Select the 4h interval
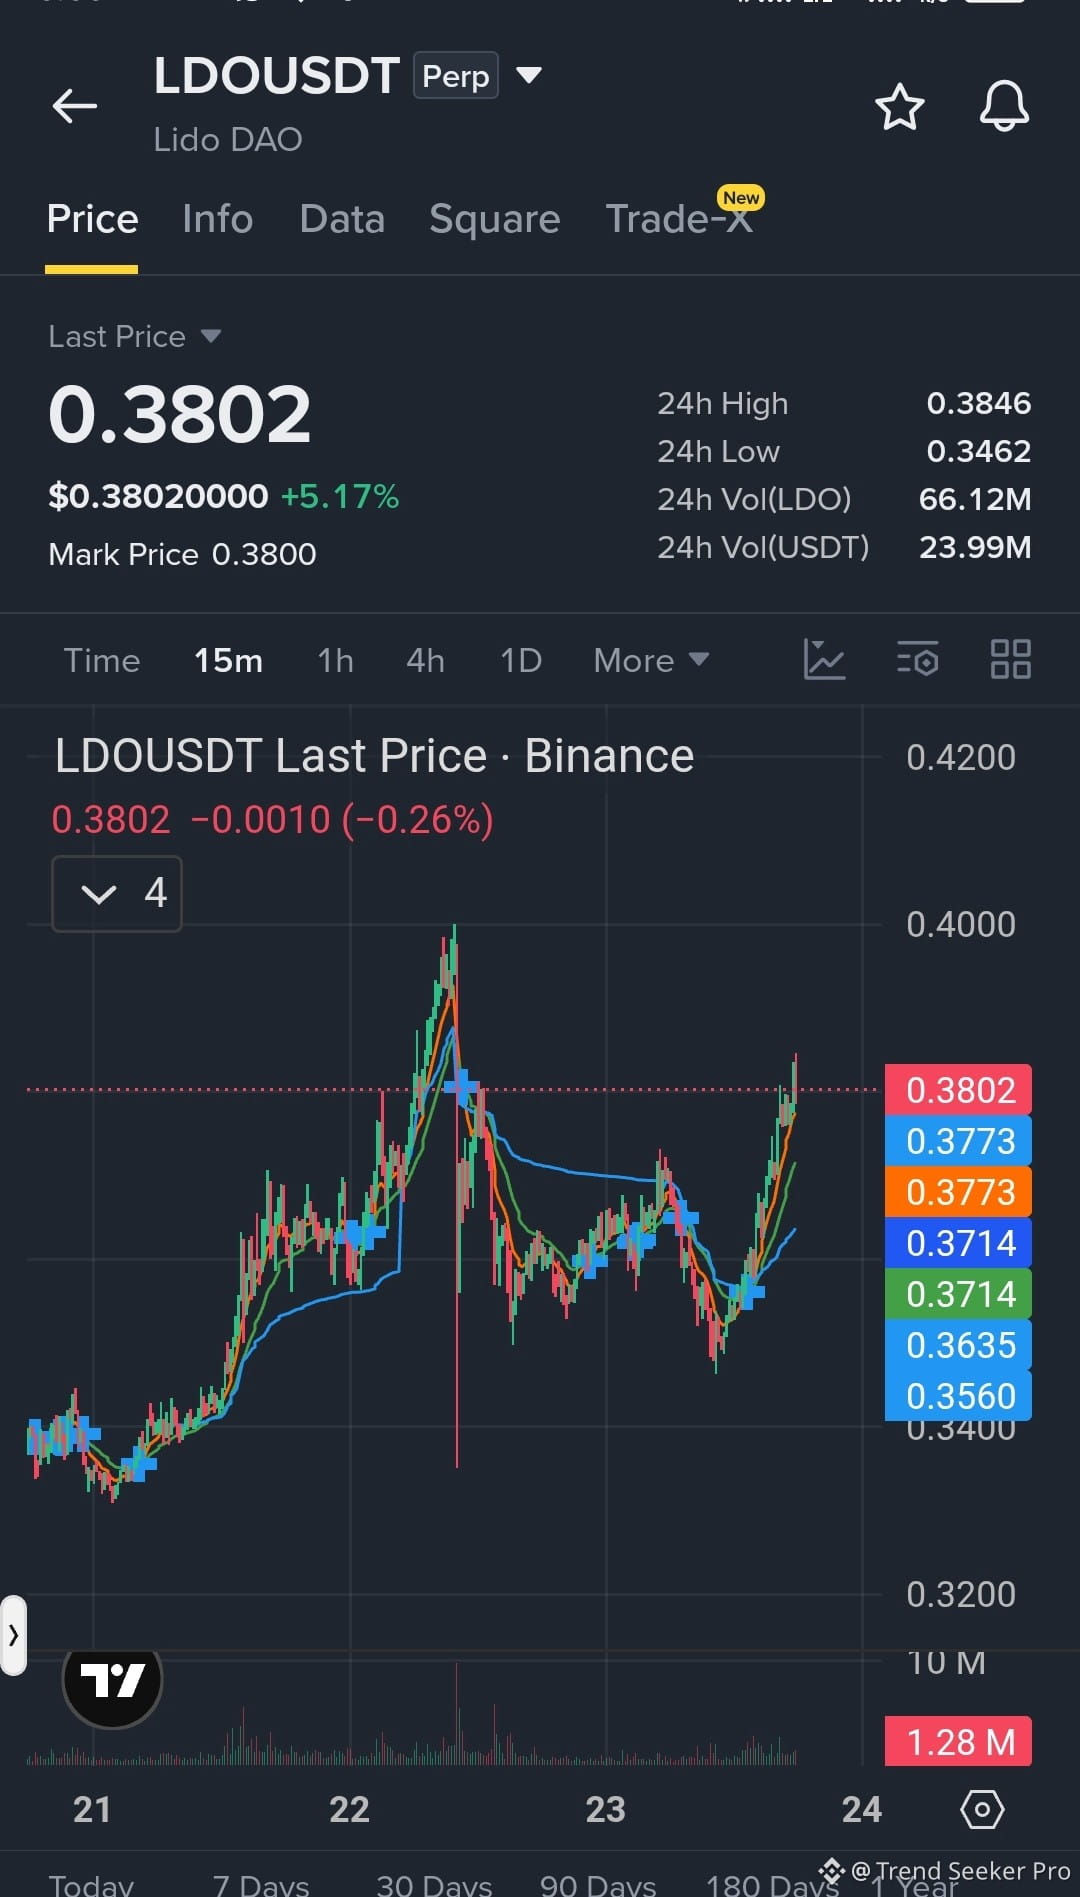This screenshot has height=1897, width=1080. tap(425, 660)
